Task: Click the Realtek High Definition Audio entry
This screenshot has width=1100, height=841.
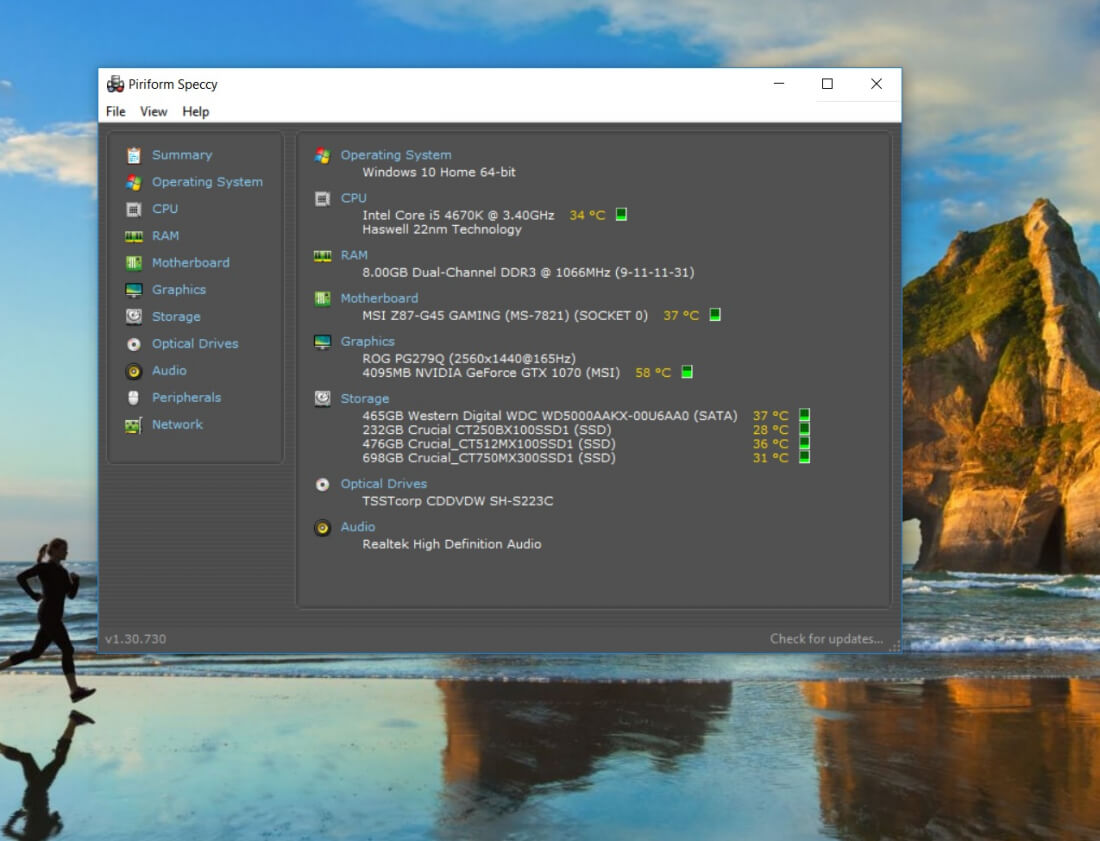Action: (x=452, y=544)
